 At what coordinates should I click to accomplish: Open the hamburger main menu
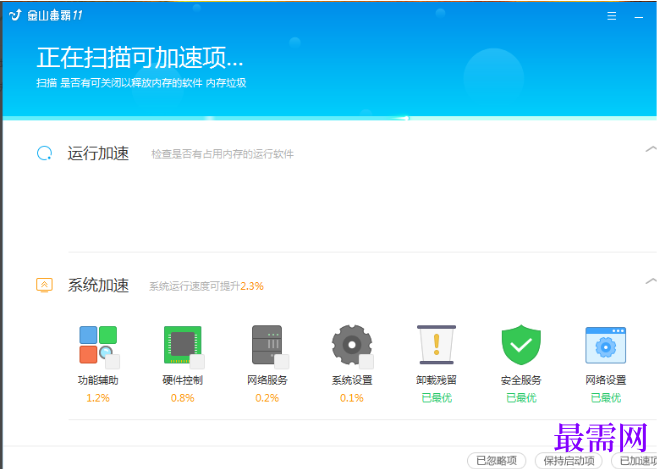612,16
